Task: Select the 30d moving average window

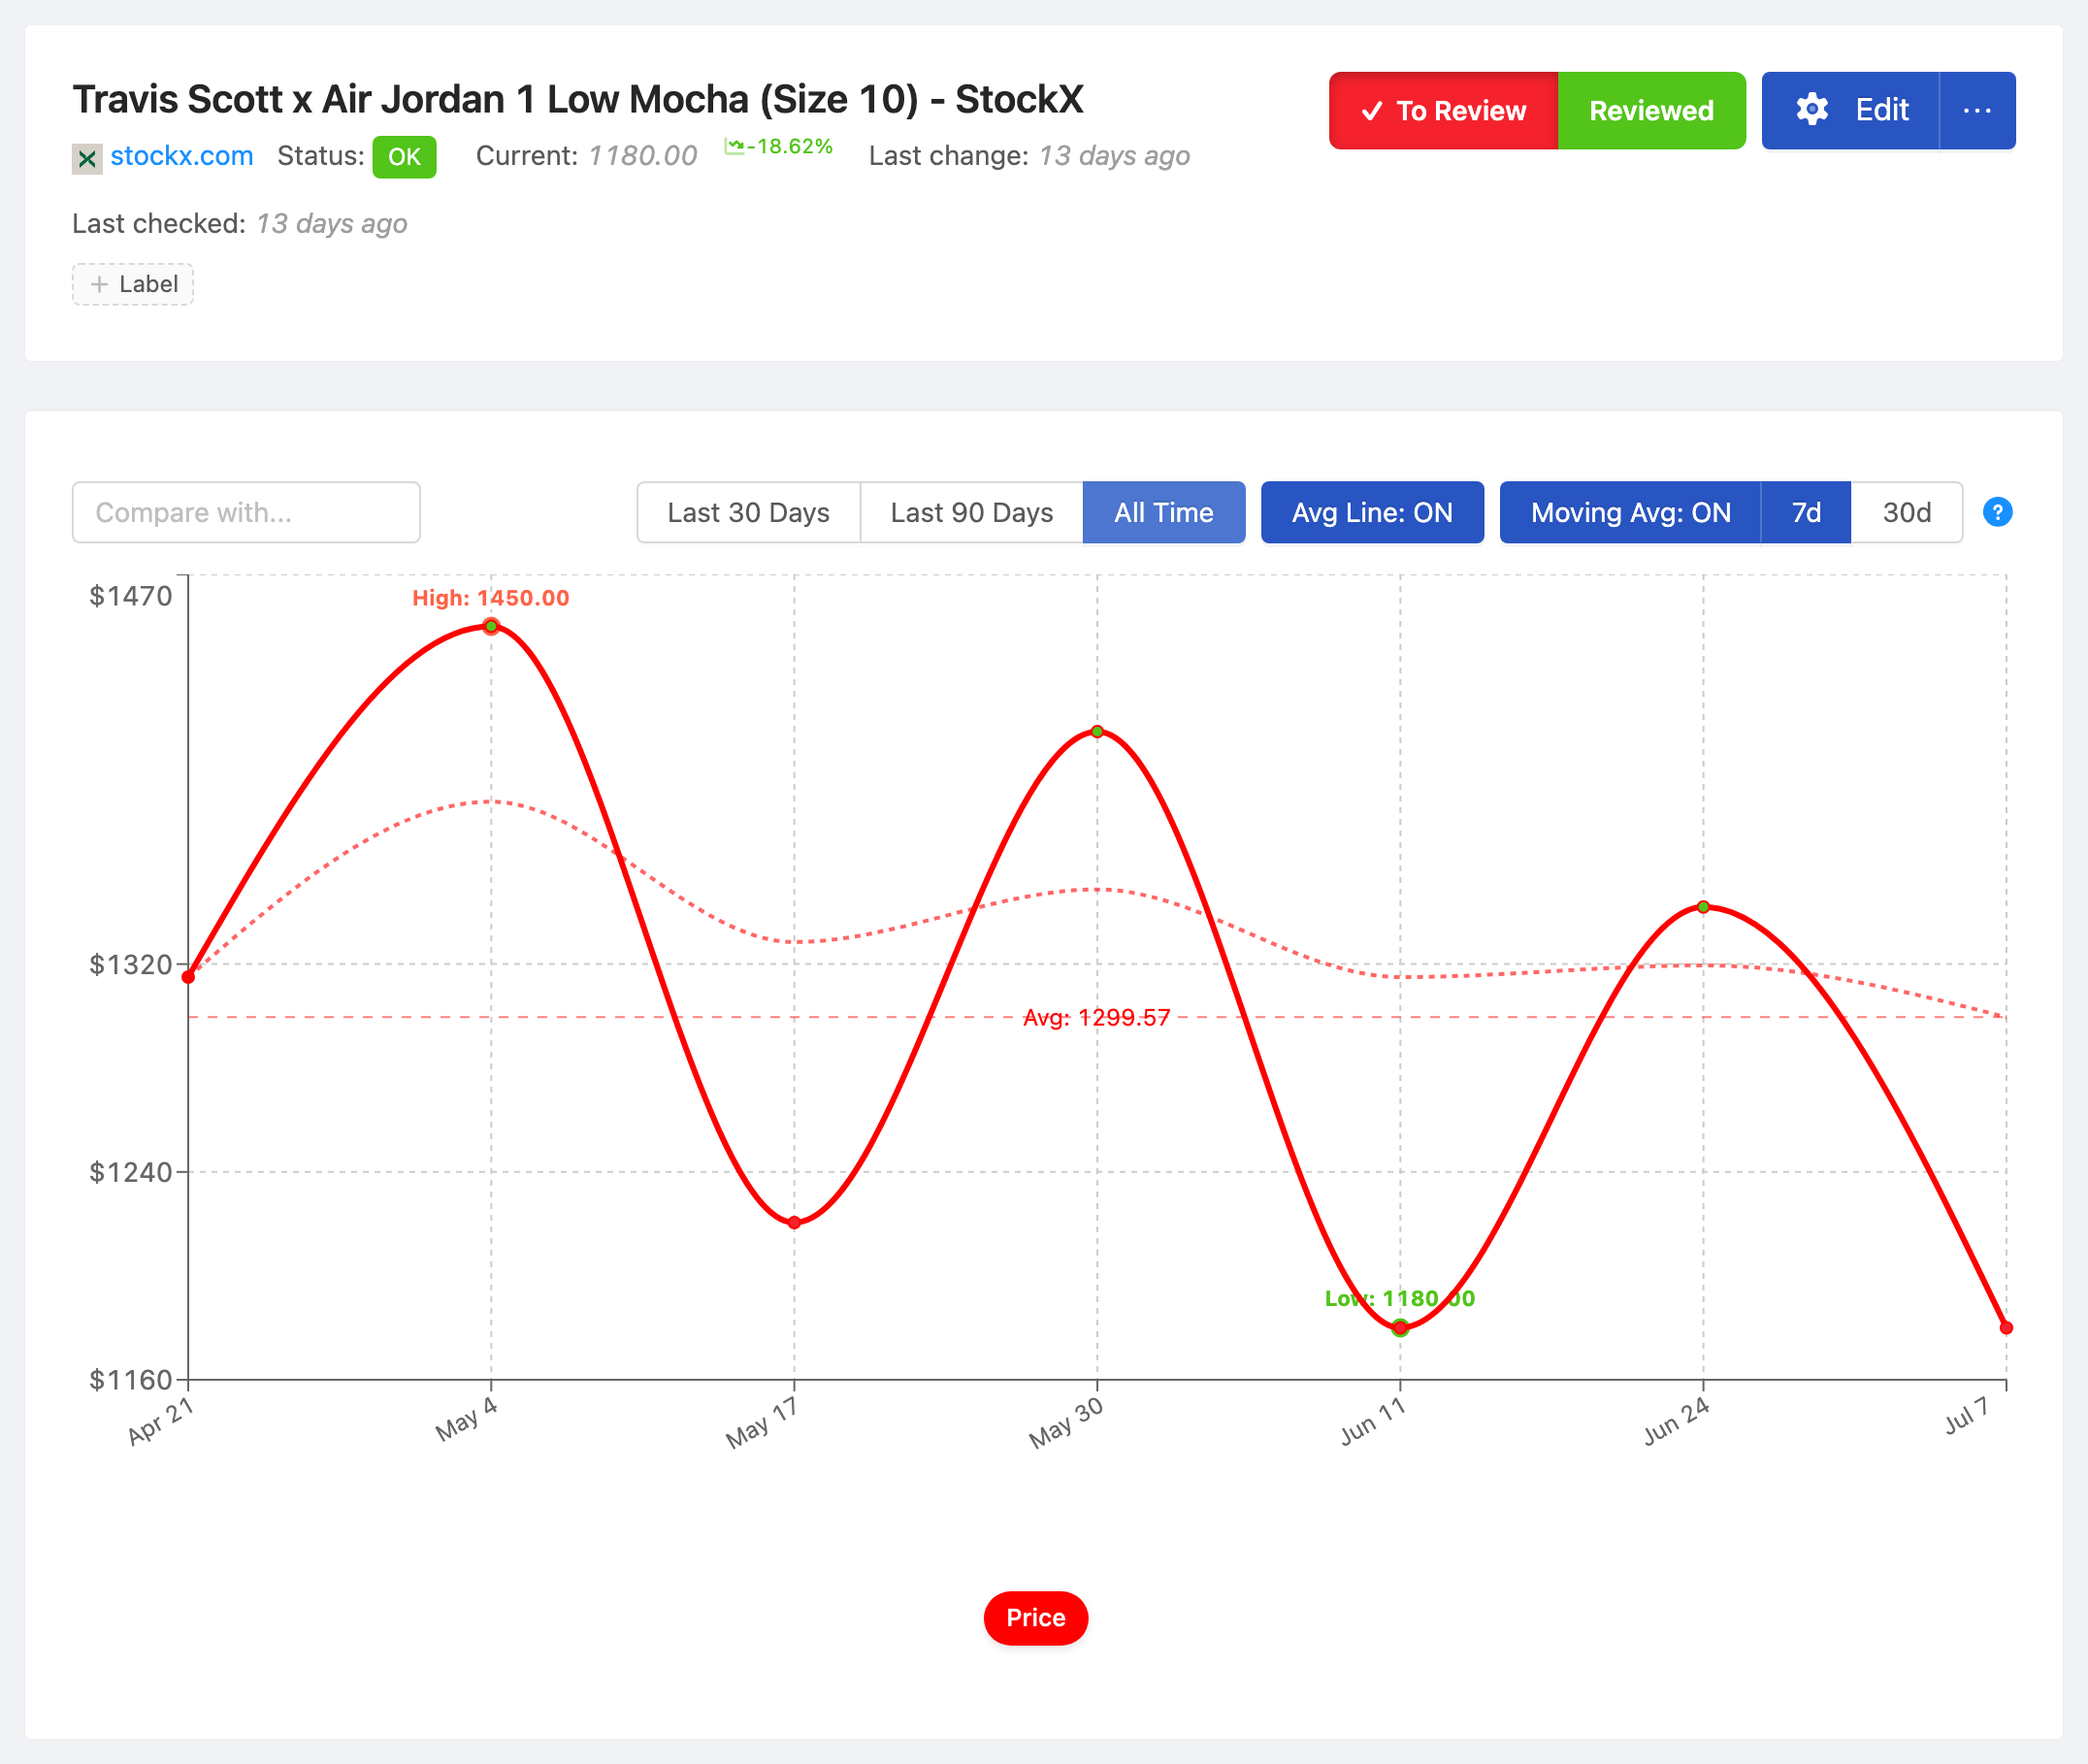Action: click(1906, 512)
